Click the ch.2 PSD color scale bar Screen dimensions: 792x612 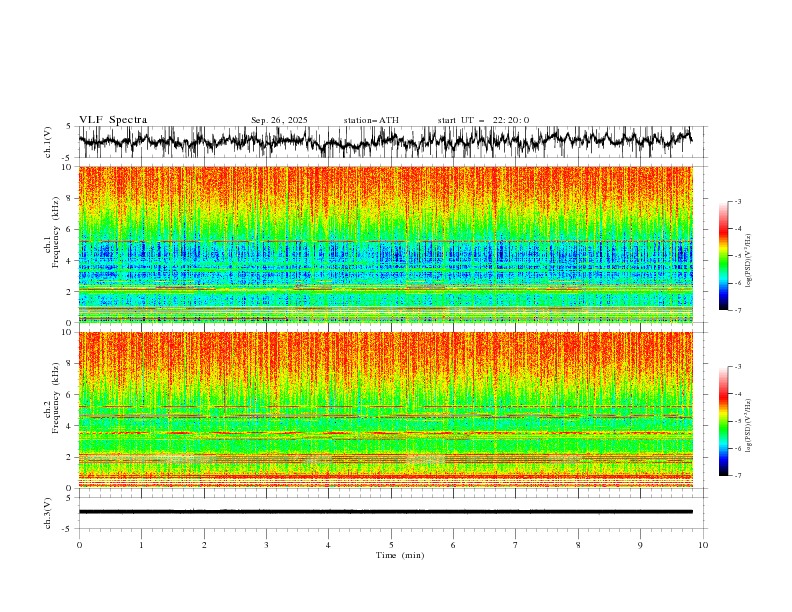(723, 421)
